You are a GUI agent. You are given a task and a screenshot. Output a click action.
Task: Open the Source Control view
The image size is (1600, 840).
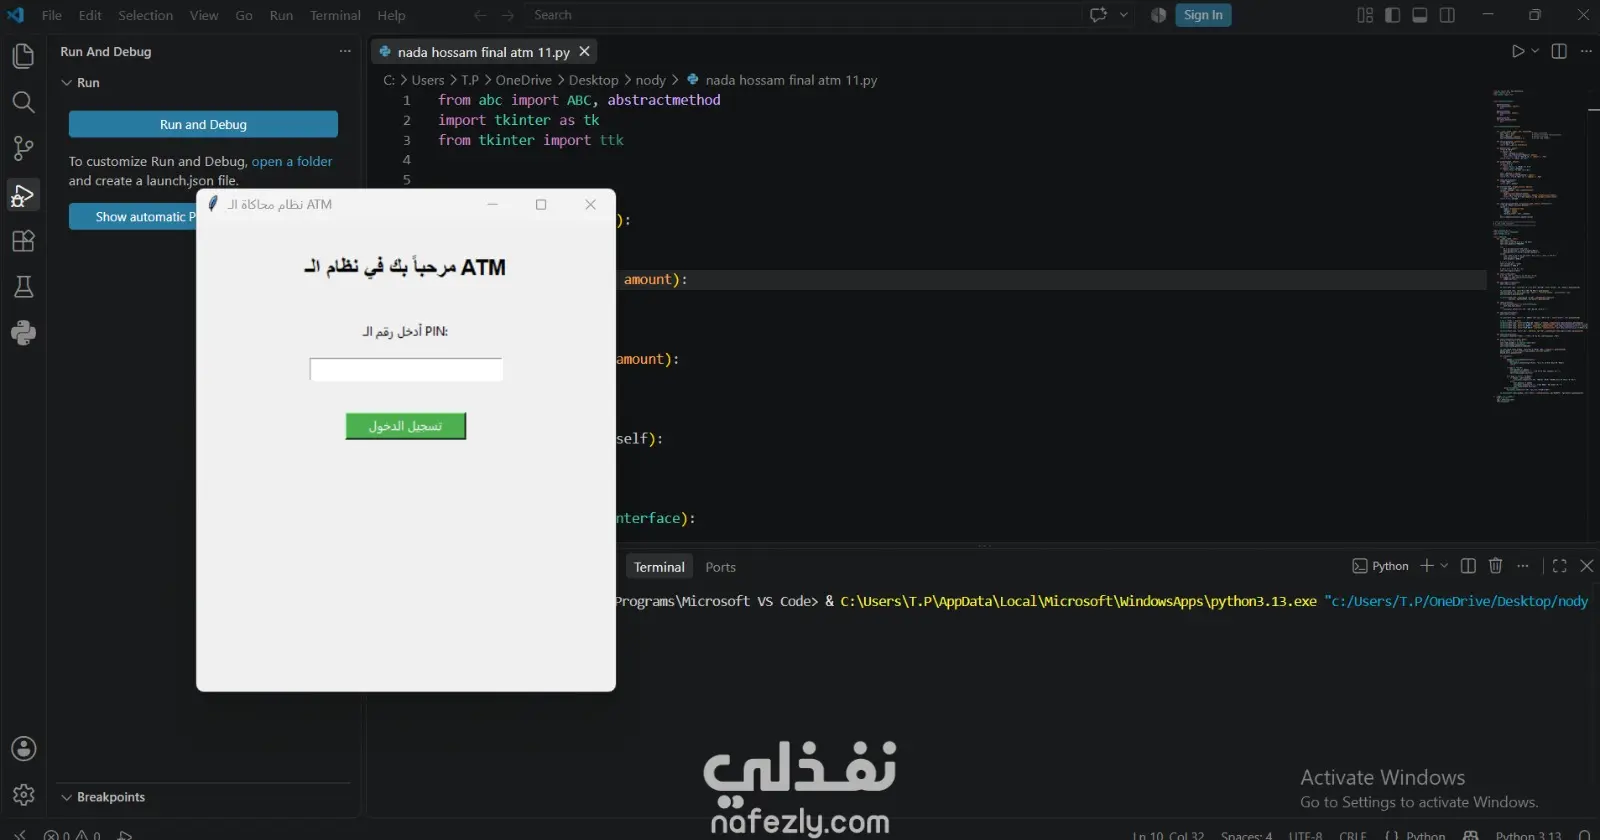tap(23, 149)
